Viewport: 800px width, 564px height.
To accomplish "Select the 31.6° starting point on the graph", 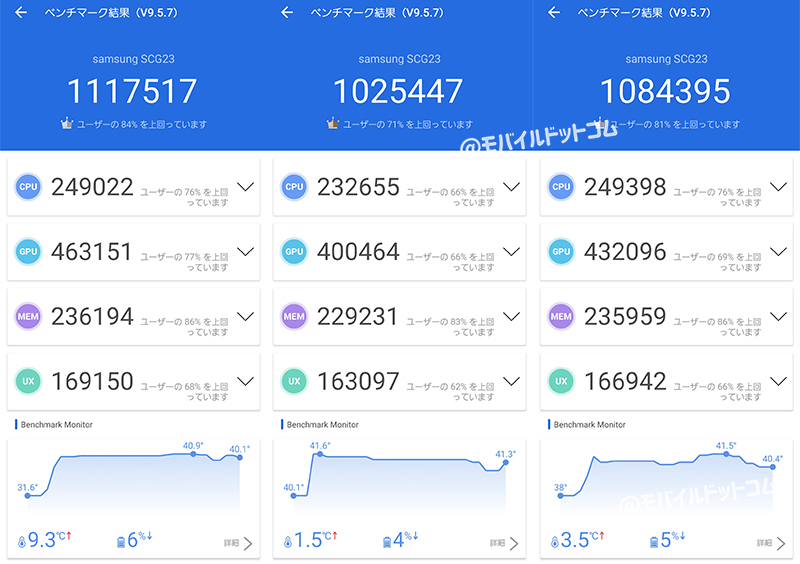I will click(28, 495).
